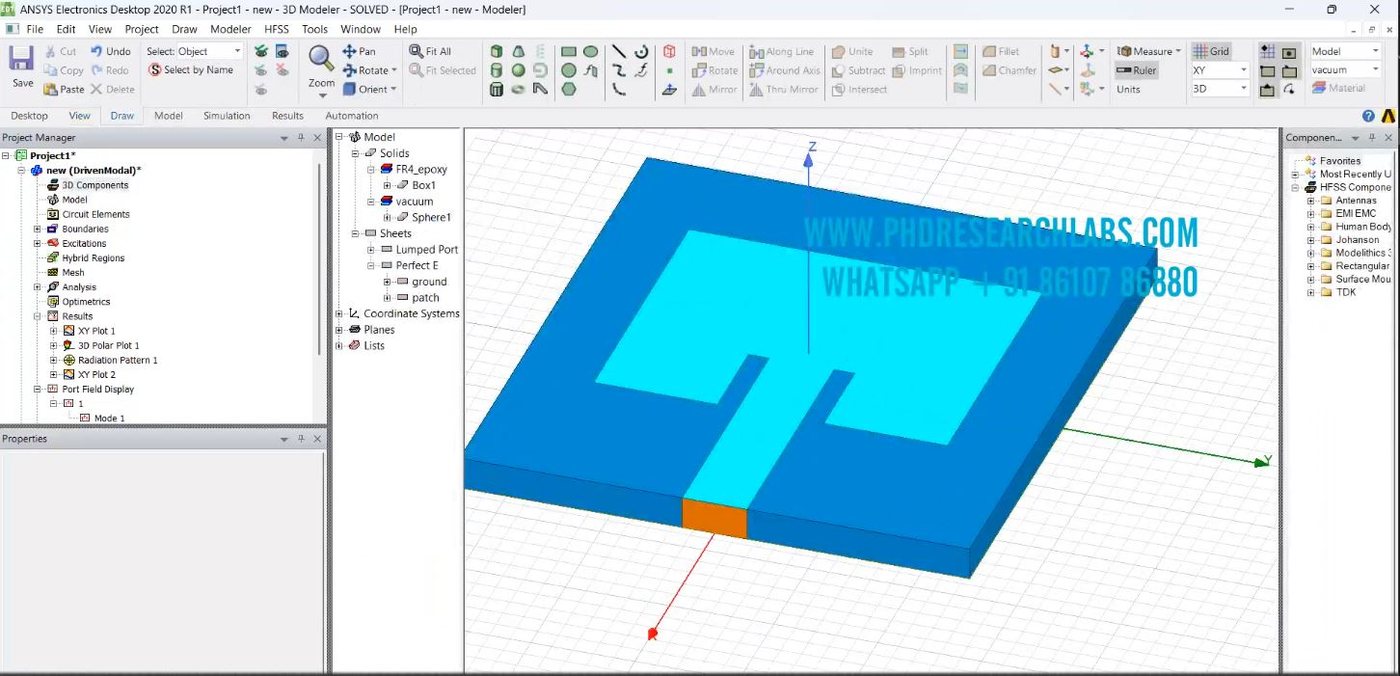Toggle auto-hide pin on Properties panel
This screenshot has width=1400, height=676.
pos(301,439)
